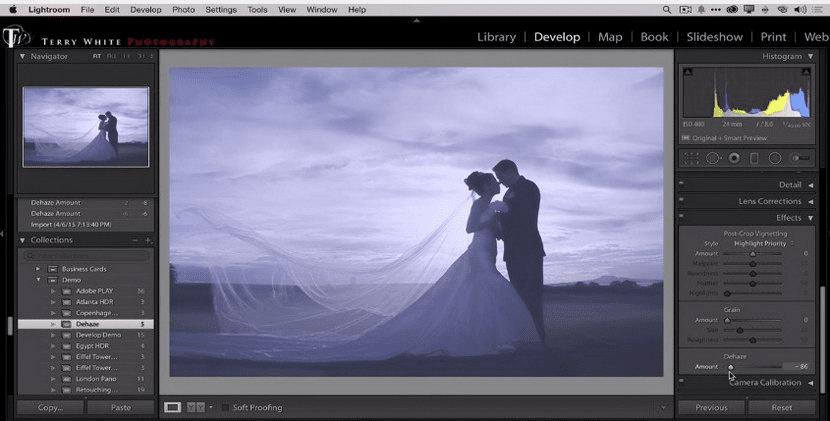The image size is (830, 421).
Task: Click the Dehaze Amount value field
Action: pyautogui.click(x=799, y=366)
